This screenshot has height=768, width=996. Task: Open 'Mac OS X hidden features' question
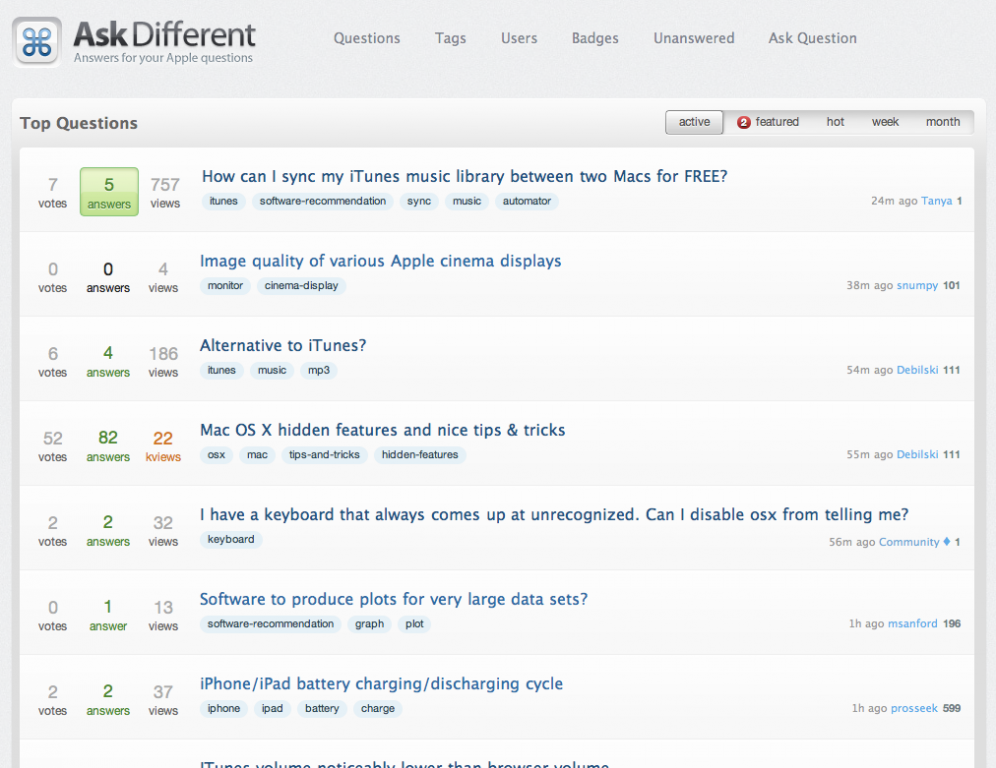382,430
